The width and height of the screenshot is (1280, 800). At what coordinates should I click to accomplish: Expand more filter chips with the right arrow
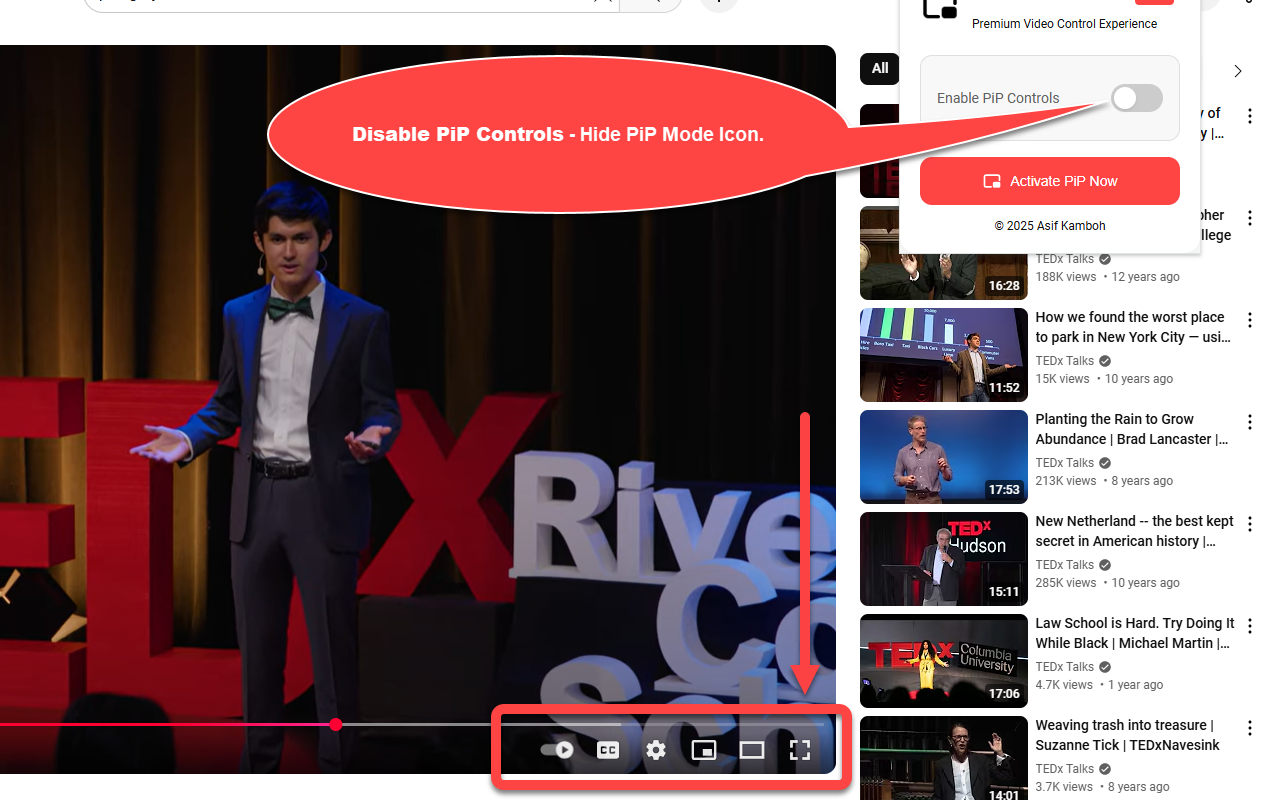click(1237, 71)
